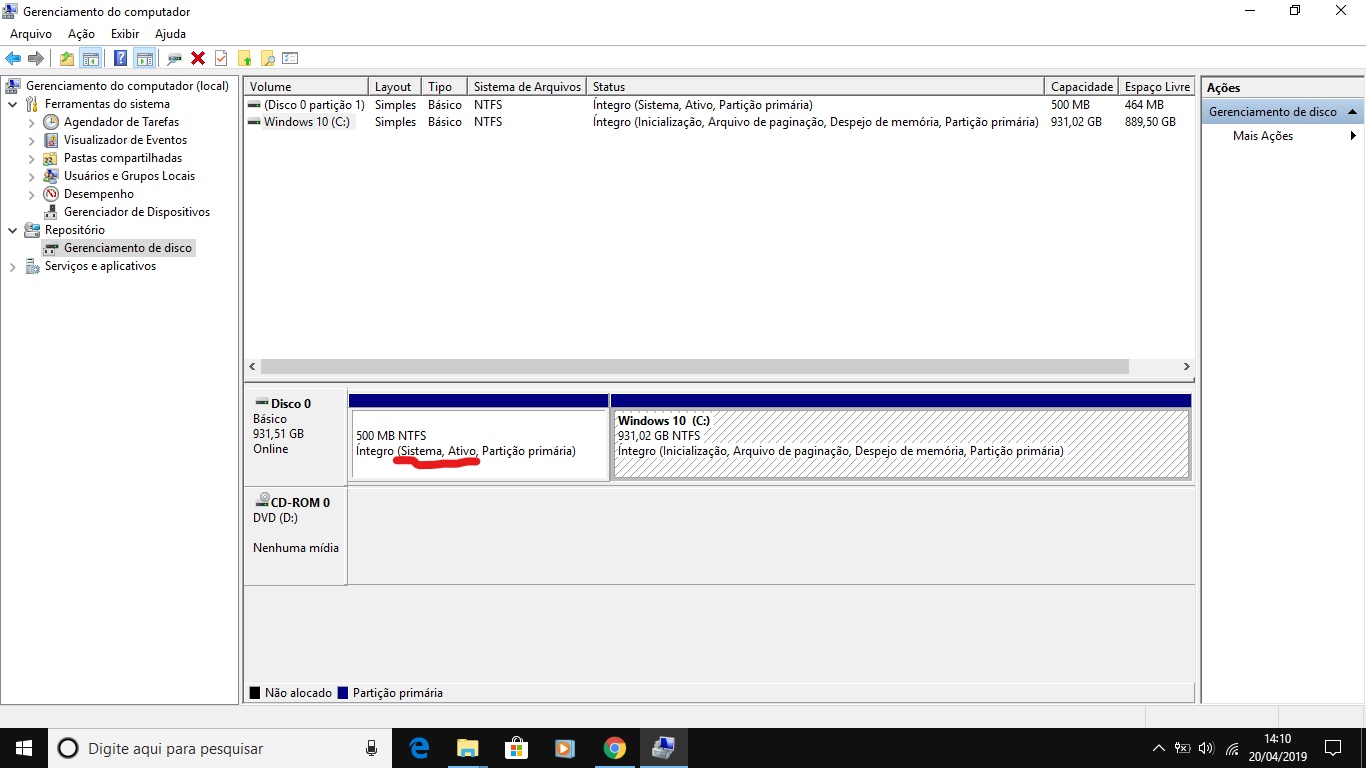Select Gerenciador de Dispositivos in tree
The height and width of the screenshot is (768, 1366).
click(137, 212)
